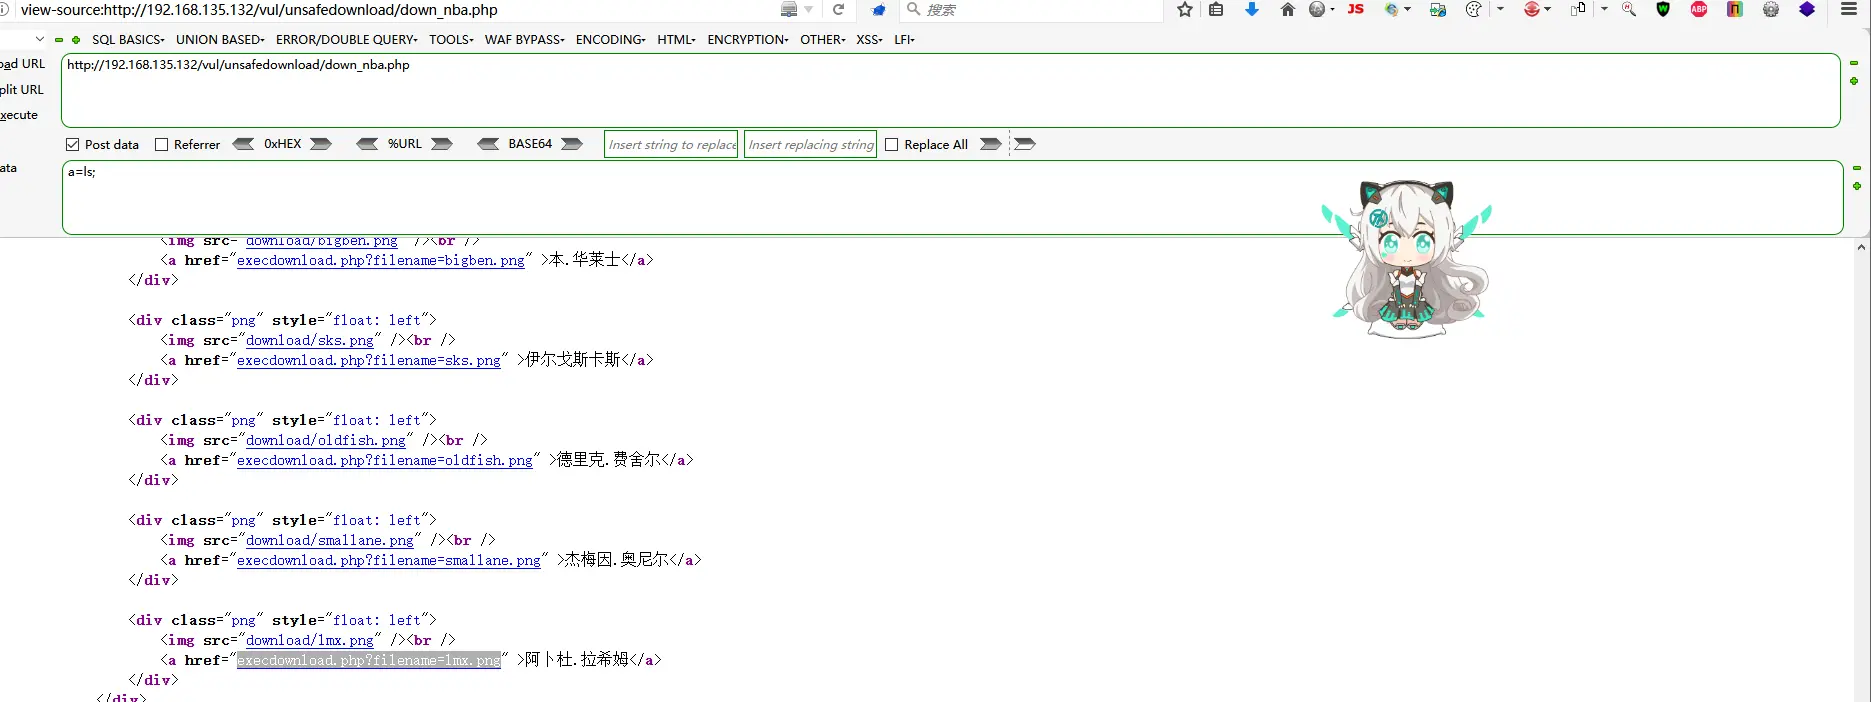Click the replace arrow after Replace All
This screenshot has height=702, width=1871.
click(x=991, y=144)
